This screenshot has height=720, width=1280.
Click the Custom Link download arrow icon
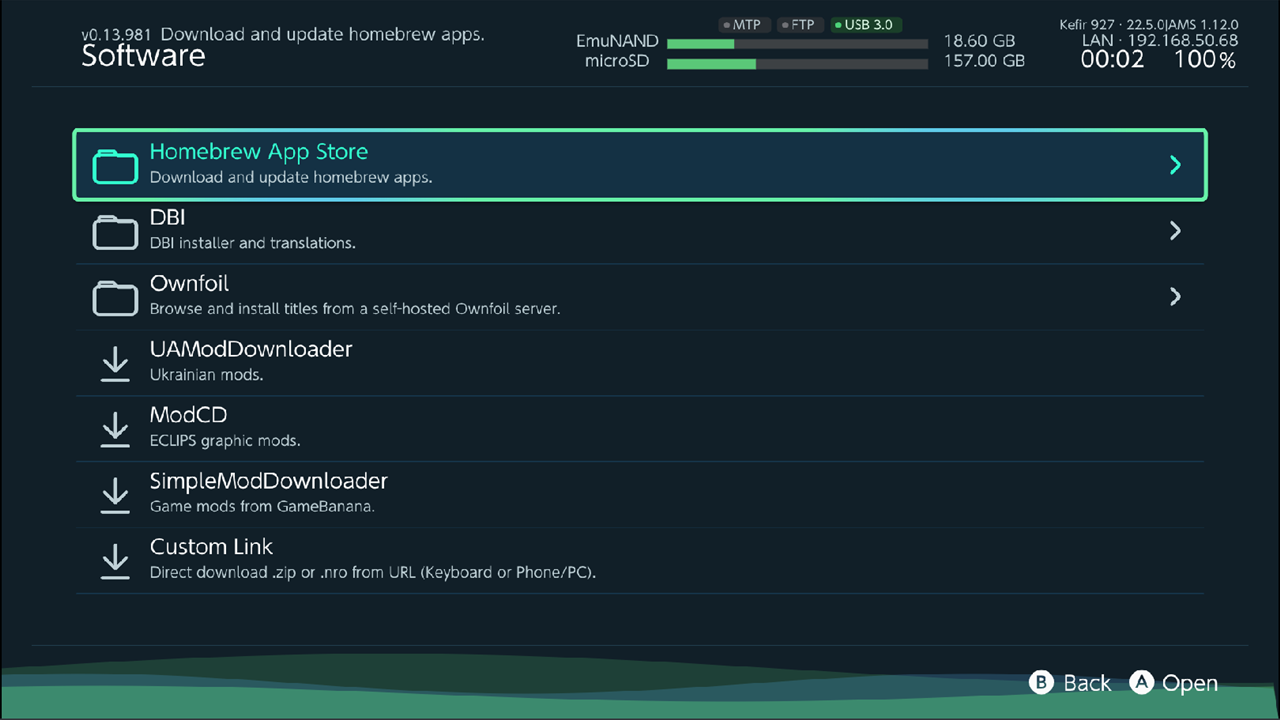(116, 562)
